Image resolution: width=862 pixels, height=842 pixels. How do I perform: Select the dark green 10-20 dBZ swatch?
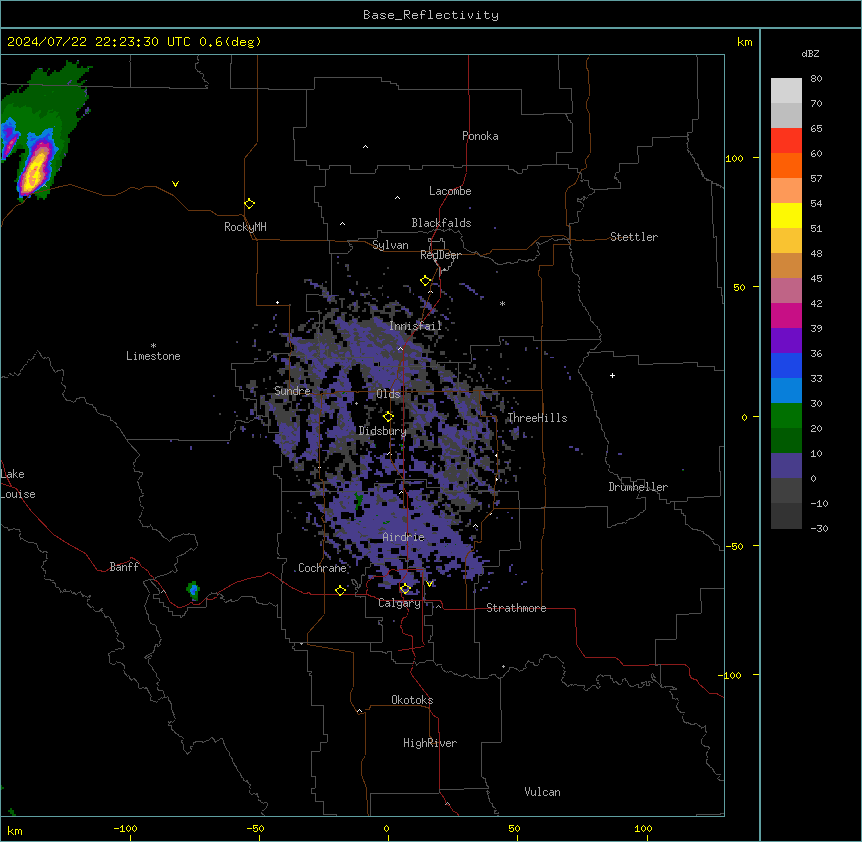pos(786,441)
